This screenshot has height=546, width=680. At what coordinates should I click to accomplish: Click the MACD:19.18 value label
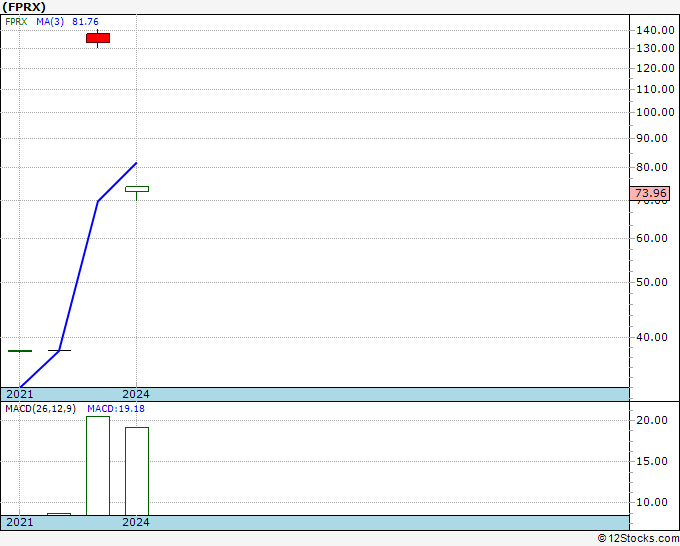click(116, 409)
